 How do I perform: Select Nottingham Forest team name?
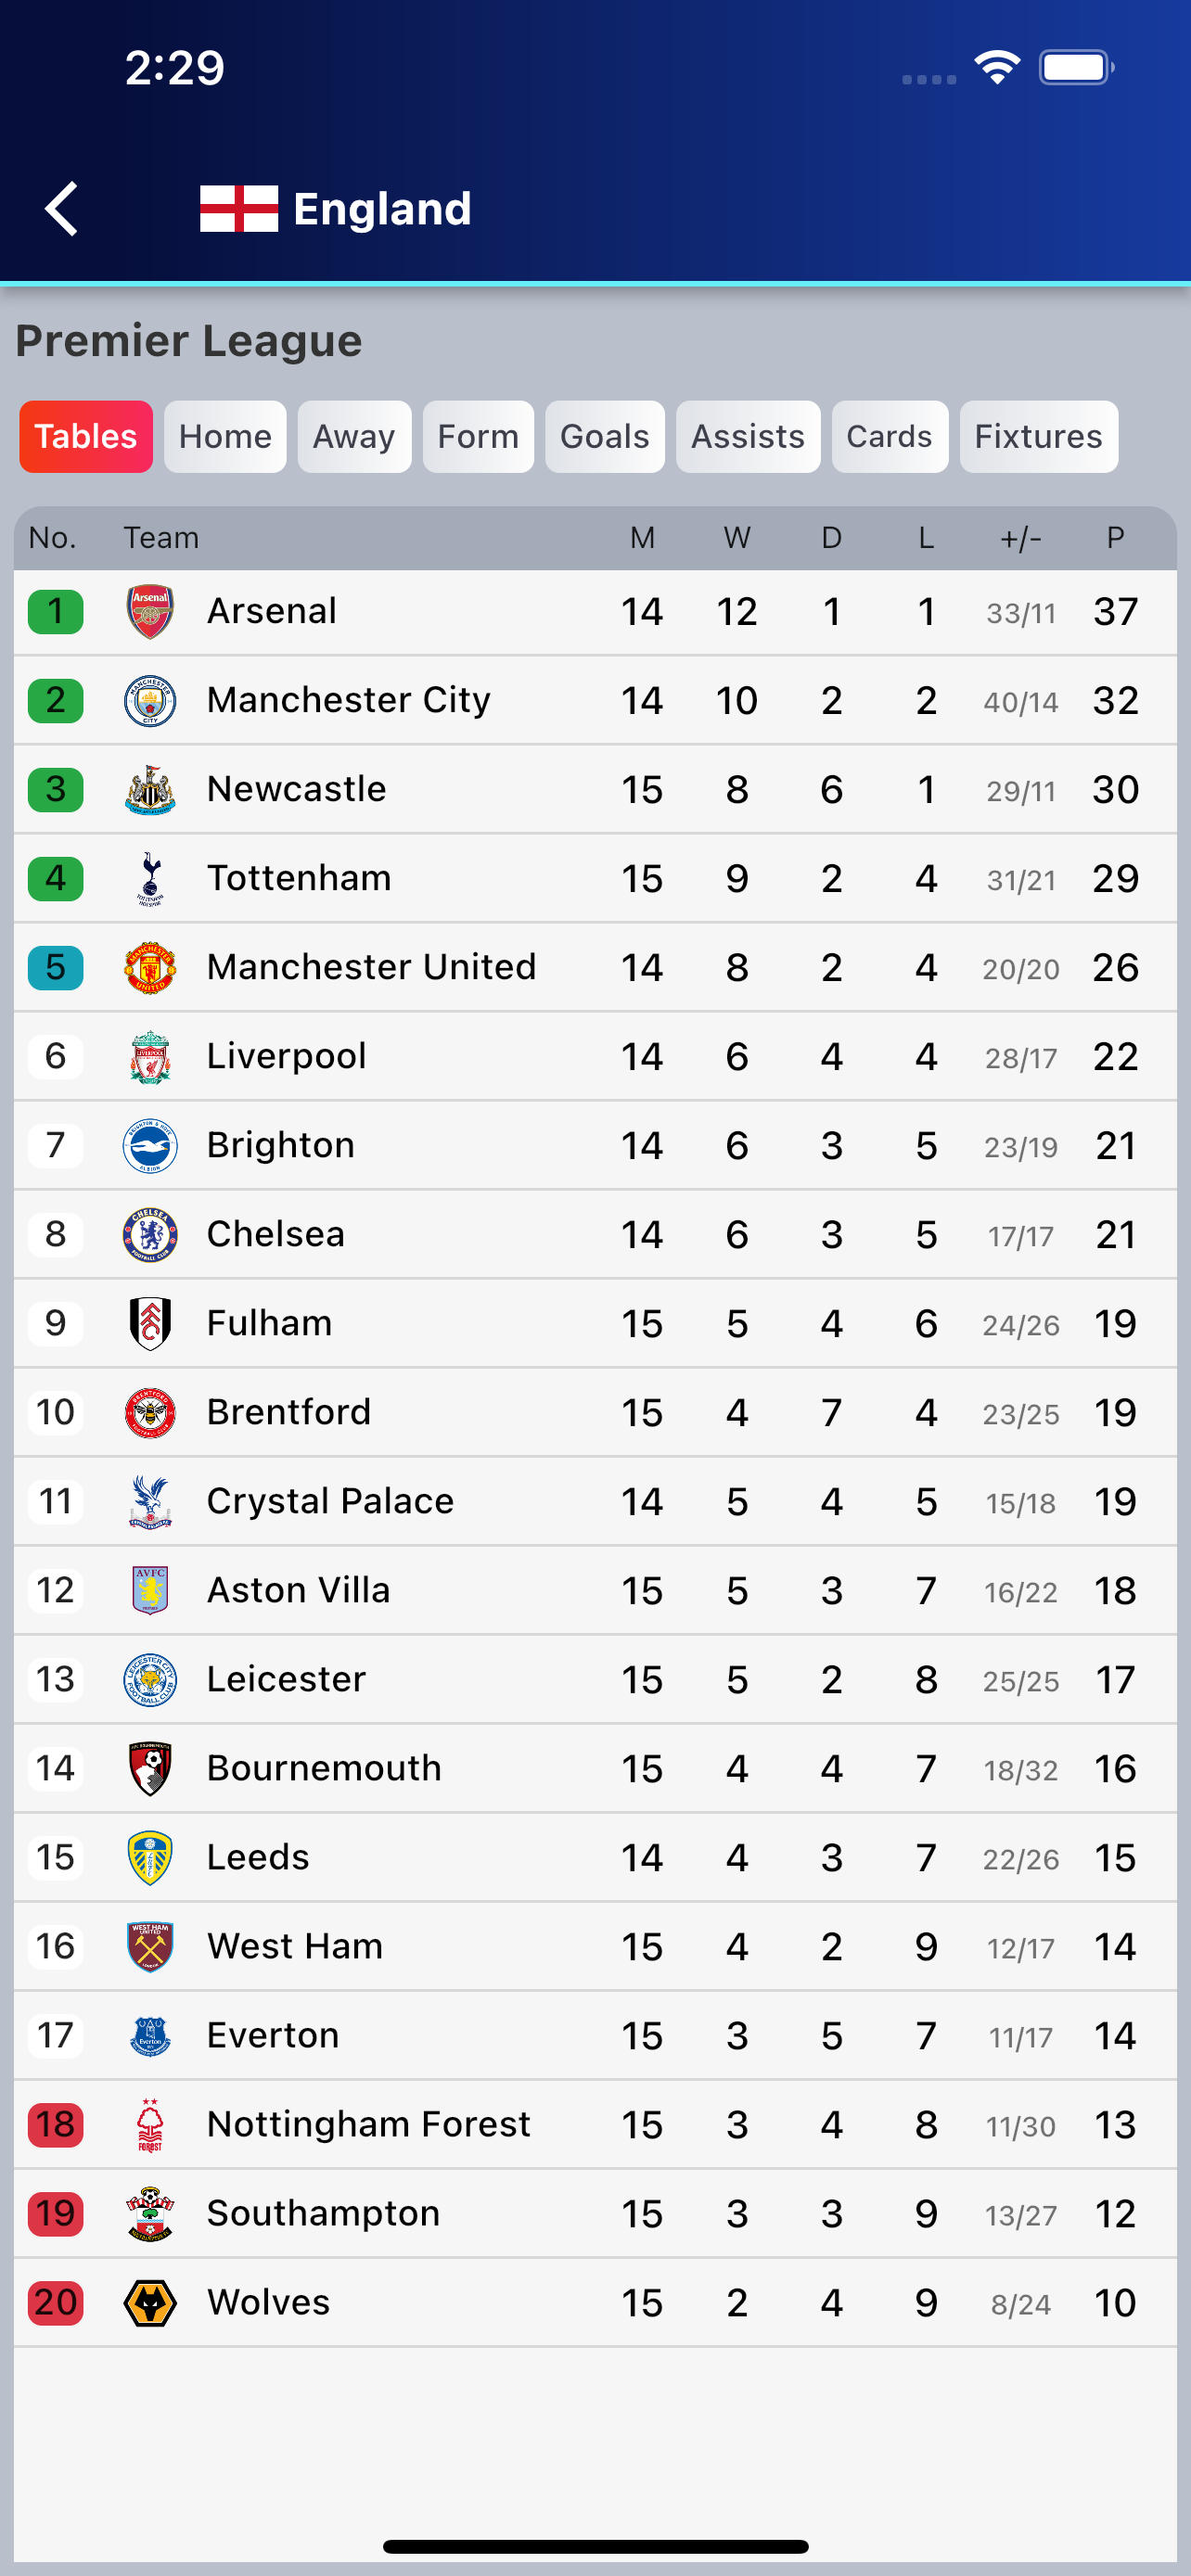[368, 2125]
